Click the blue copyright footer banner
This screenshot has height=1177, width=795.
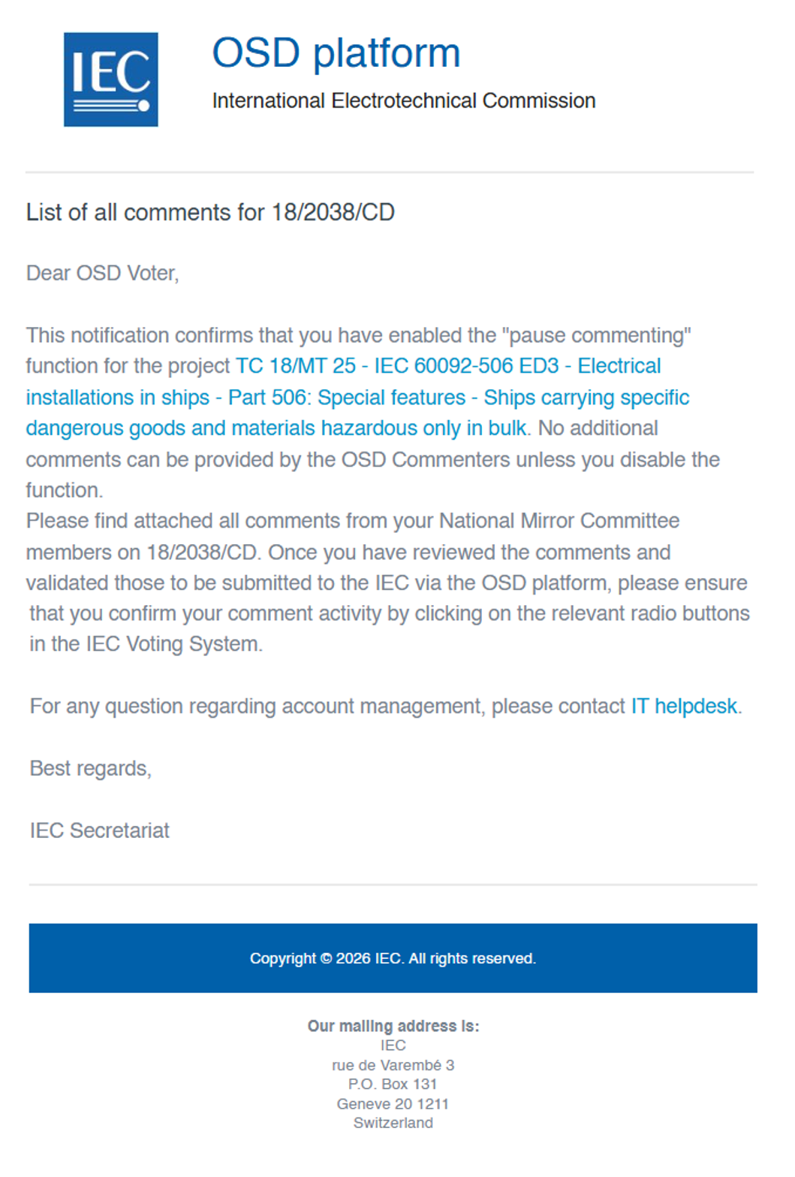pos(393,959)
